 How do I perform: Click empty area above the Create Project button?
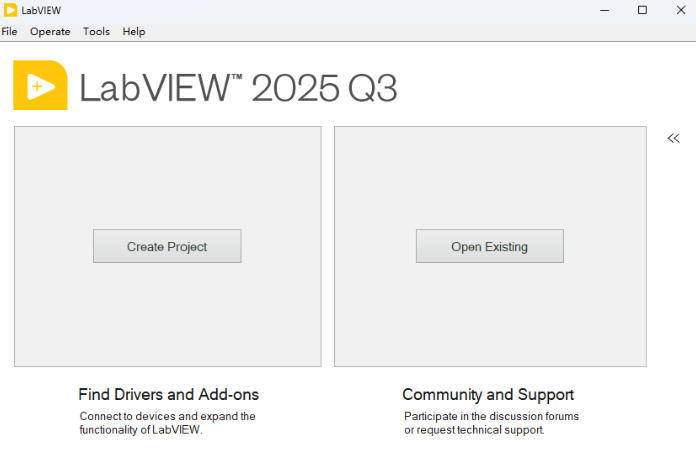point(167,175)
